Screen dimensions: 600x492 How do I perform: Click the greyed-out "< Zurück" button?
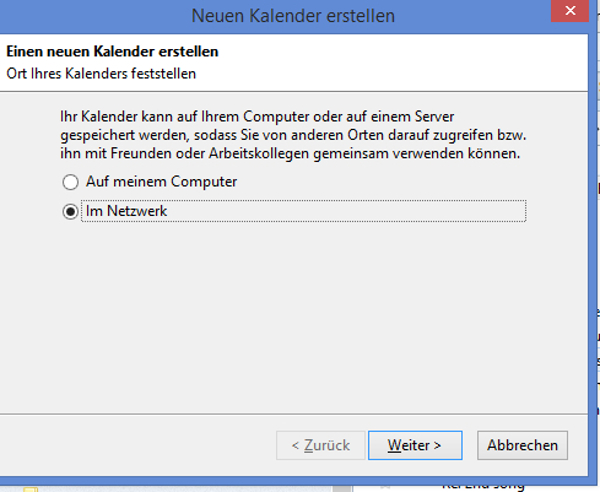[321, 445]
